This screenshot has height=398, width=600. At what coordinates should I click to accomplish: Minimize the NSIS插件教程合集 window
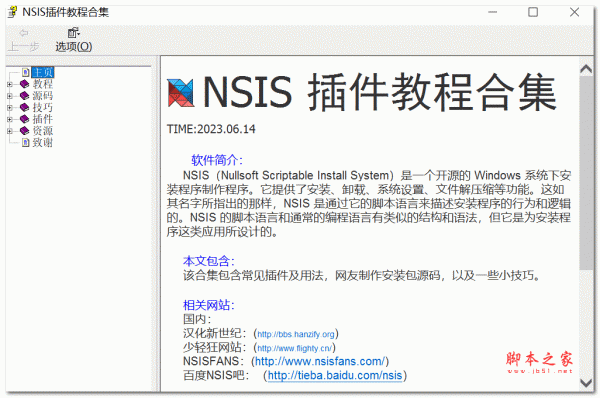tap(492, 12)
